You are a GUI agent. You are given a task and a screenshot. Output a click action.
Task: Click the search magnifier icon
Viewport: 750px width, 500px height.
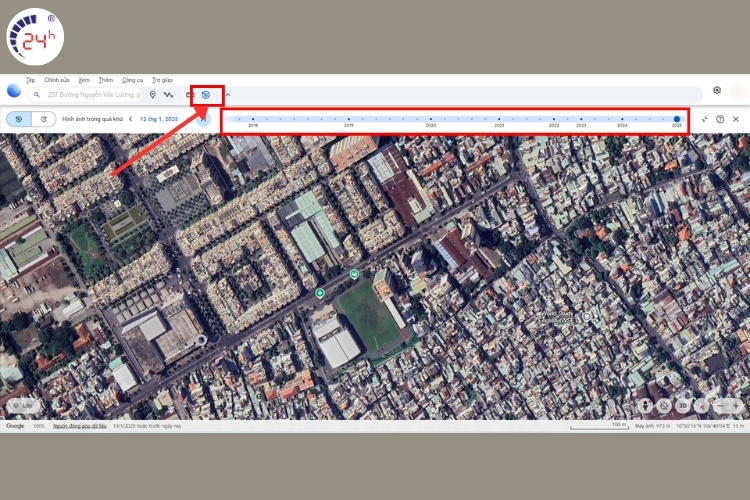tap(37, 95)
